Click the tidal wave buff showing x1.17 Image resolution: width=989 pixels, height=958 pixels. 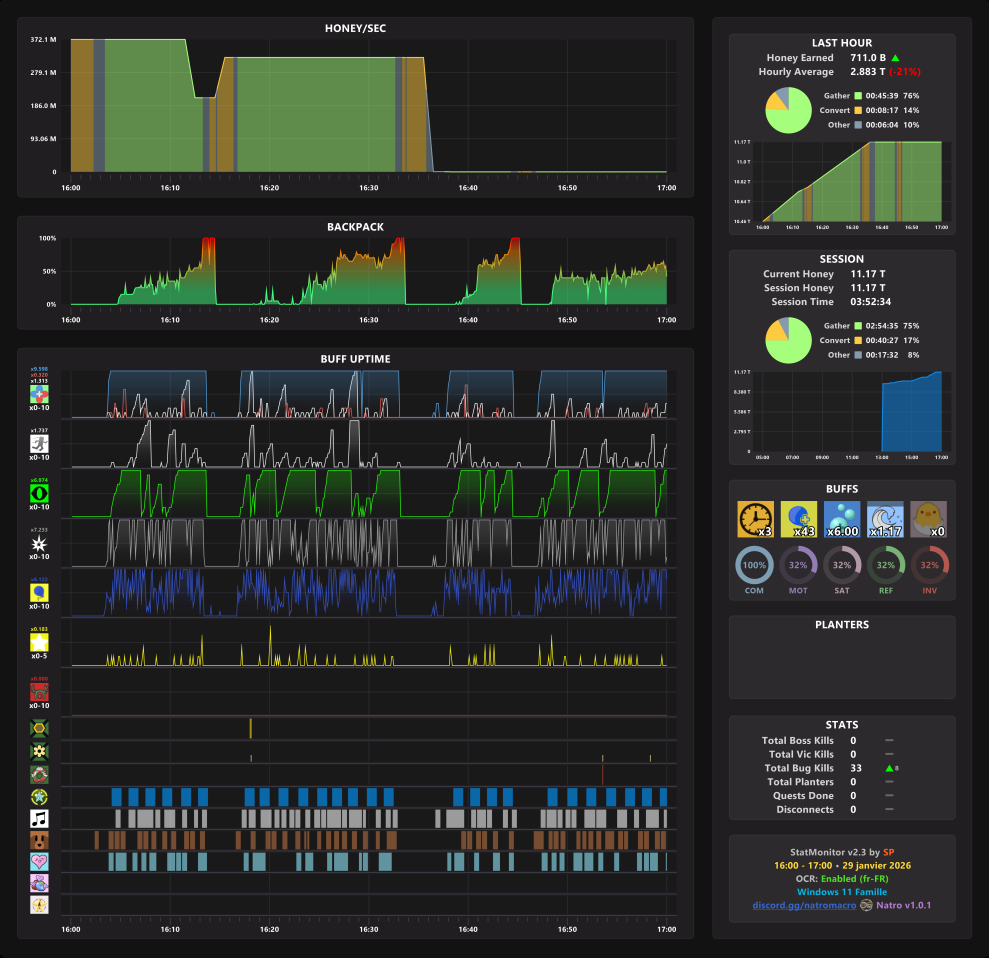click(x=885, y=519)
